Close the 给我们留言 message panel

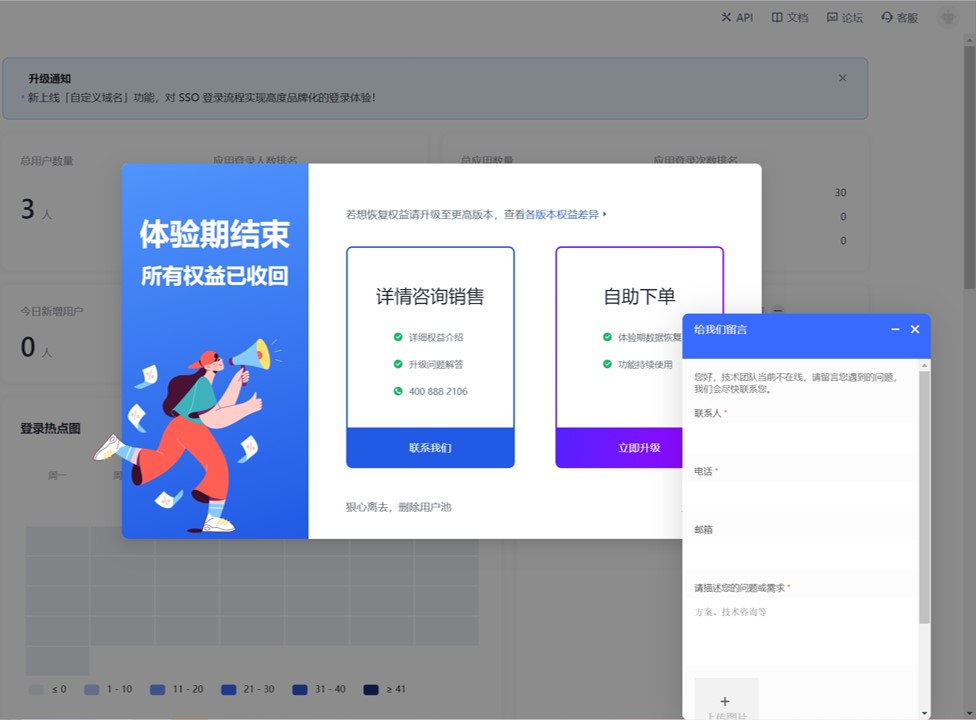click(x=914, y=329)
